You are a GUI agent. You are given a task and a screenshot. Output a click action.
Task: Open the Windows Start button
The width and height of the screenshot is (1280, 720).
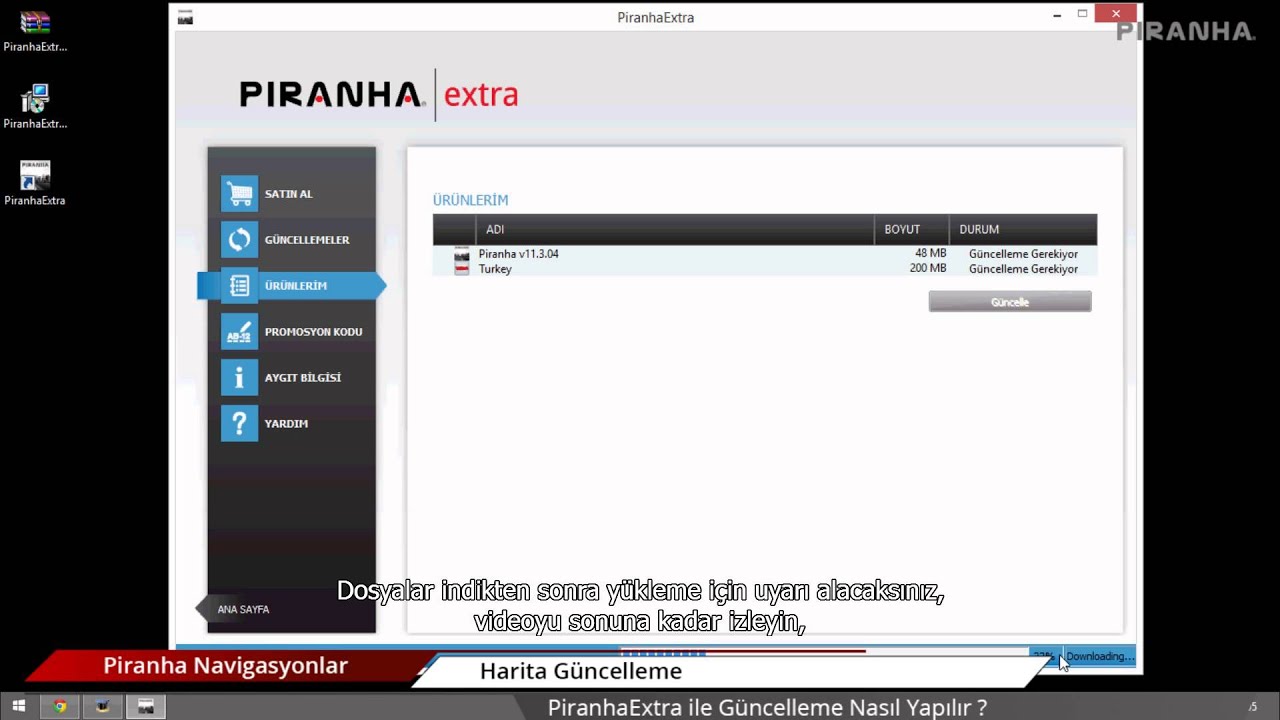[x=19, y=707]
